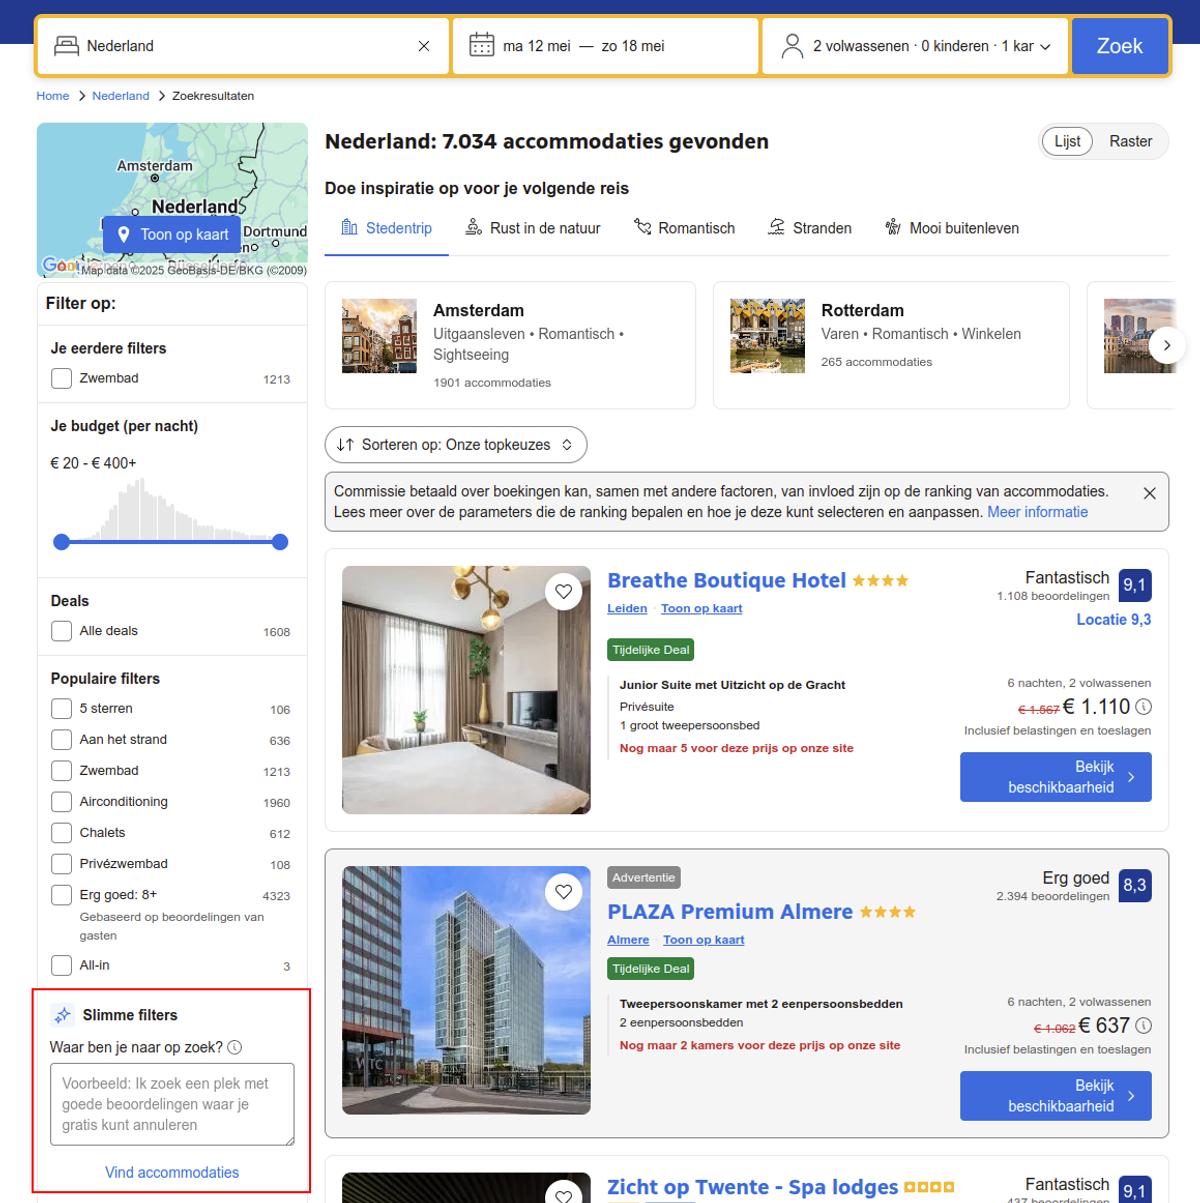Screen dimensions: 1200x1203
Task: Save PLAZA Premium Almere with heart icon
Action: (564, 892)
